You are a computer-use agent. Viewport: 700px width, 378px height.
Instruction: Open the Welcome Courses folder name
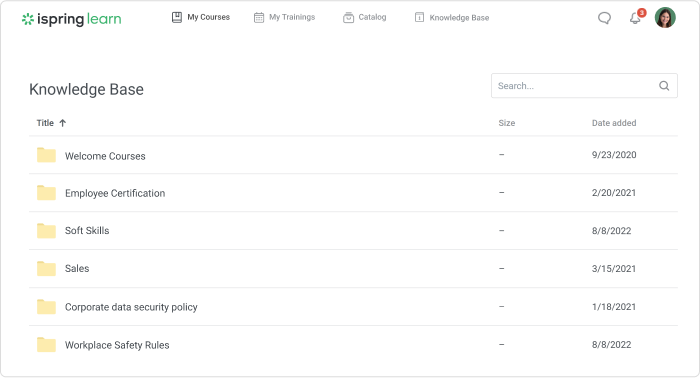pyautogui.click(x=105, y=156)
